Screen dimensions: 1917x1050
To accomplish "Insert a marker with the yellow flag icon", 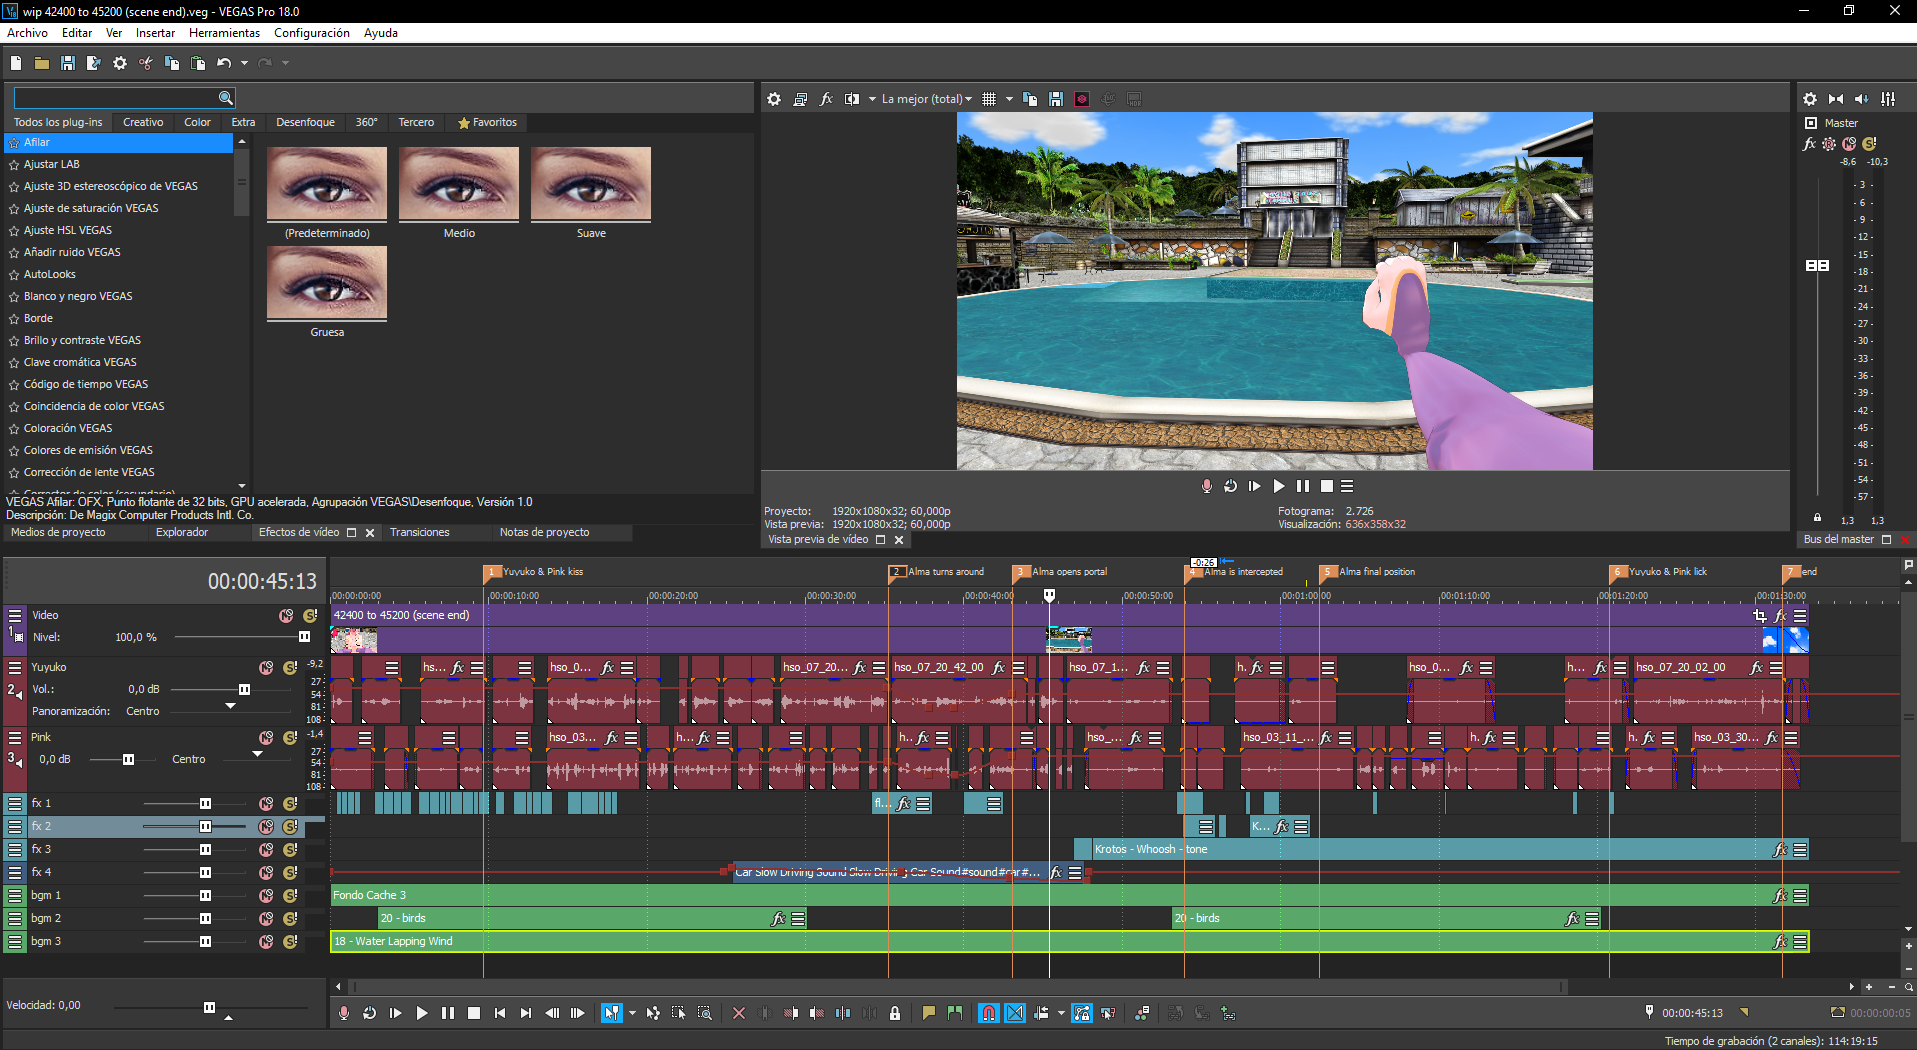I will (929, 1013).
